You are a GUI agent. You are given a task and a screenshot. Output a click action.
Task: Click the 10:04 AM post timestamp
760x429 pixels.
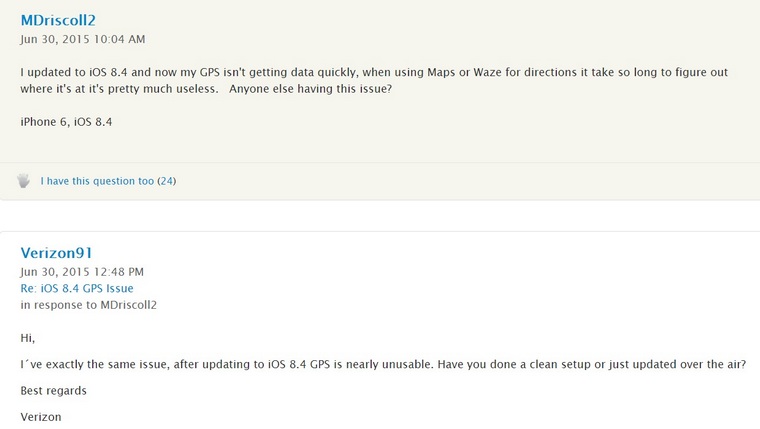click(83, 39)
